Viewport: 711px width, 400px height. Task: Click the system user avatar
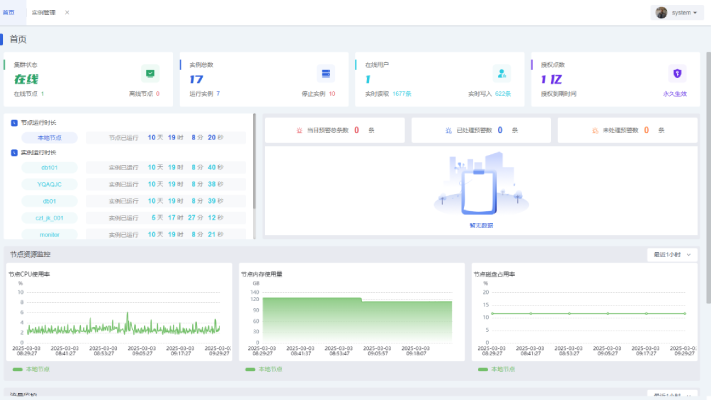661,12
